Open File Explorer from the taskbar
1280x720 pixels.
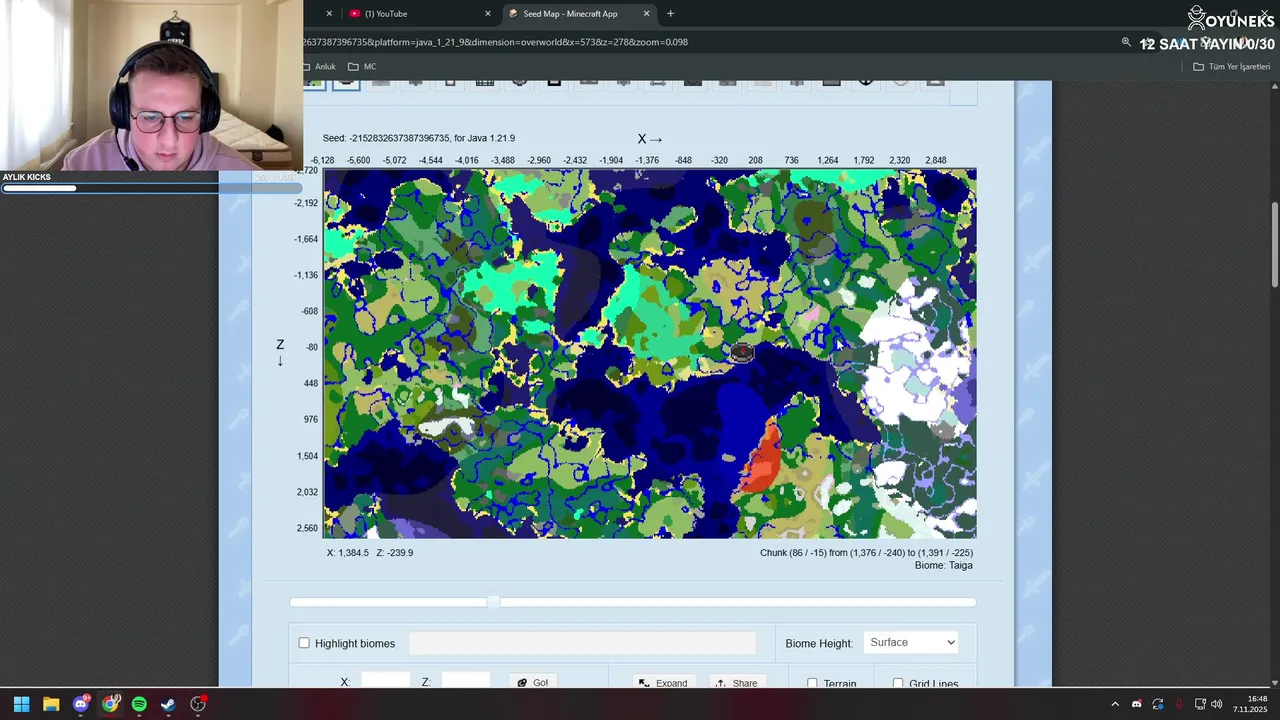[x=51, y=704]
